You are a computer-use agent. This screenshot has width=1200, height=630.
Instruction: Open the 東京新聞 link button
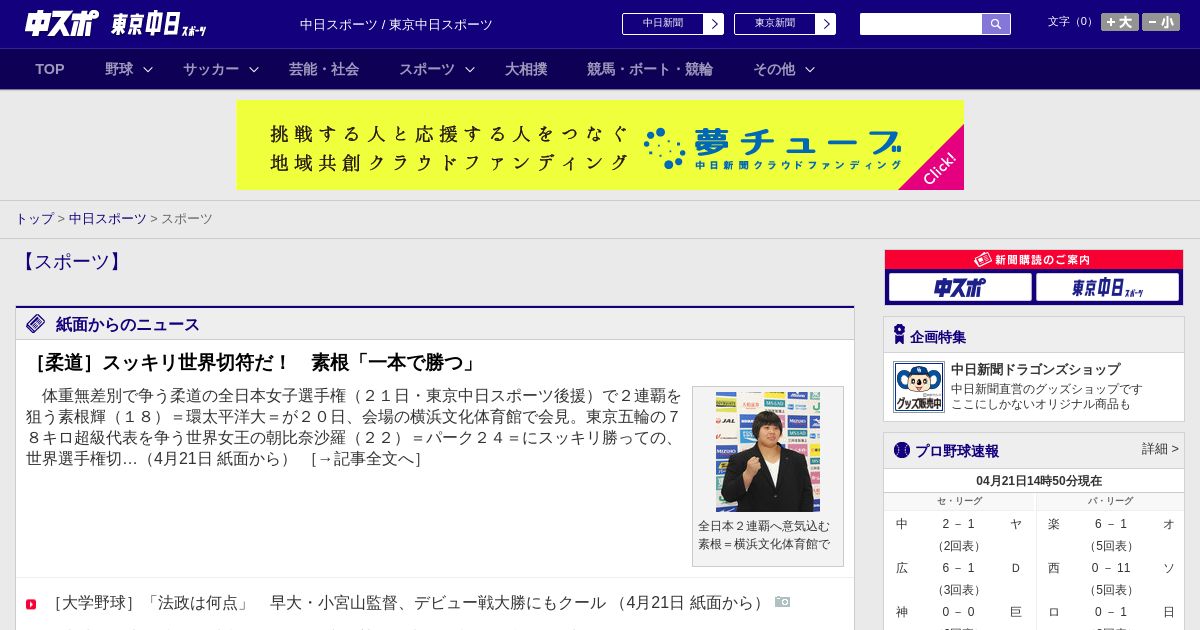775,24
